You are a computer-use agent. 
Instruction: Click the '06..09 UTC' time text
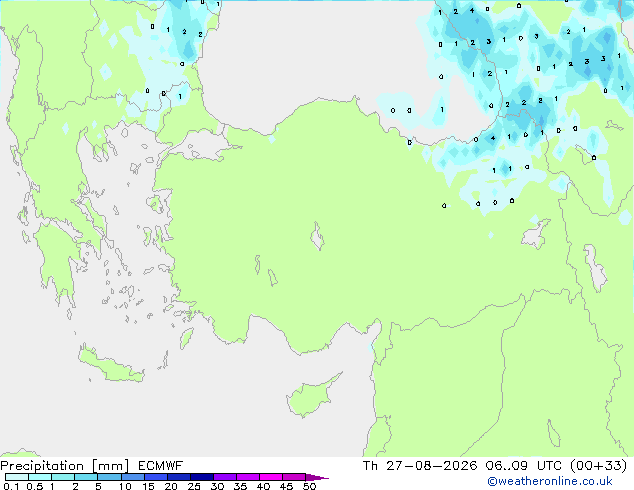[524, 466]
